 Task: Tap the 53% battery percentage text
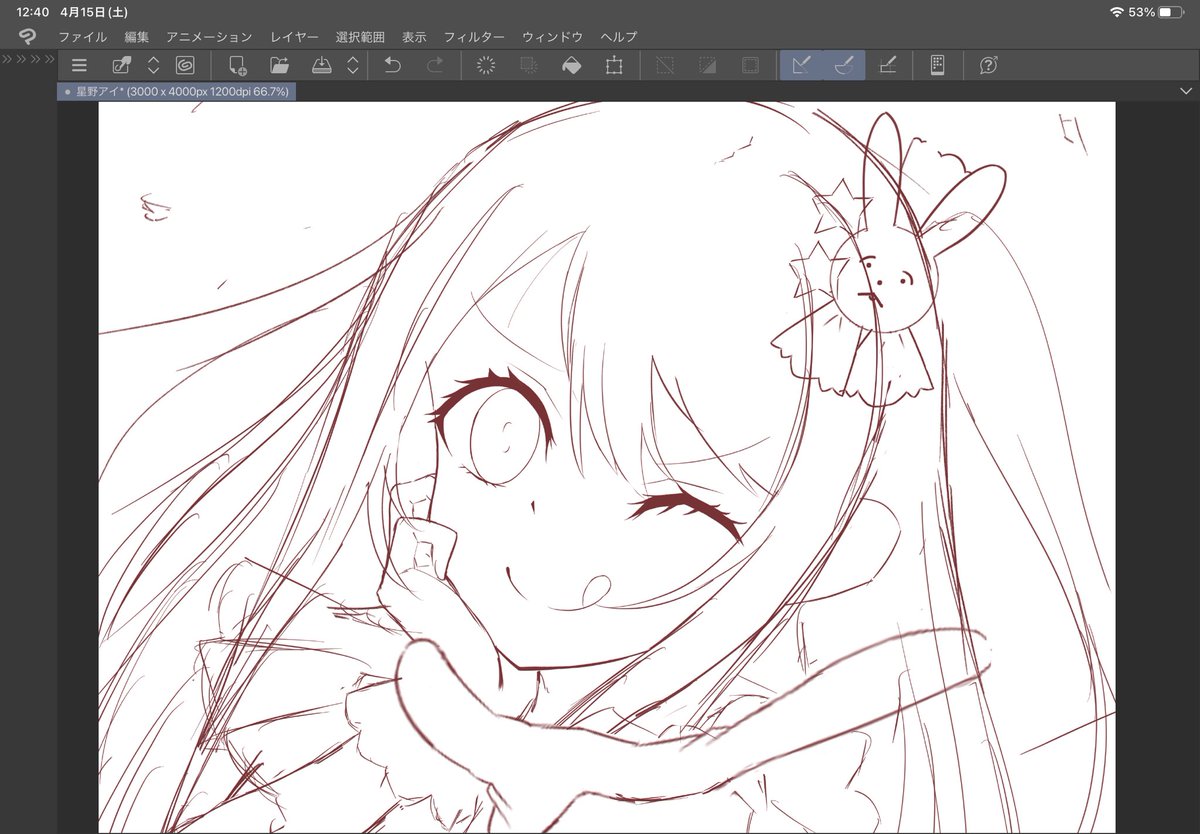(1141, 12)
